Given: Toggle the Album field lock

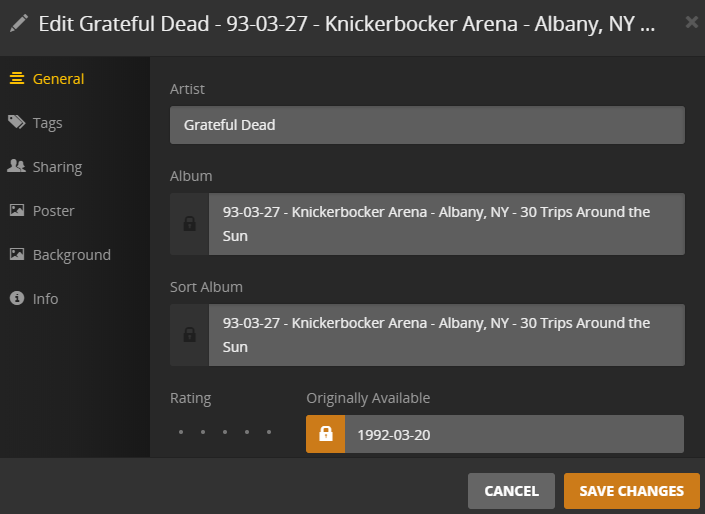Looking at the screenshot, I should [190, 224].
